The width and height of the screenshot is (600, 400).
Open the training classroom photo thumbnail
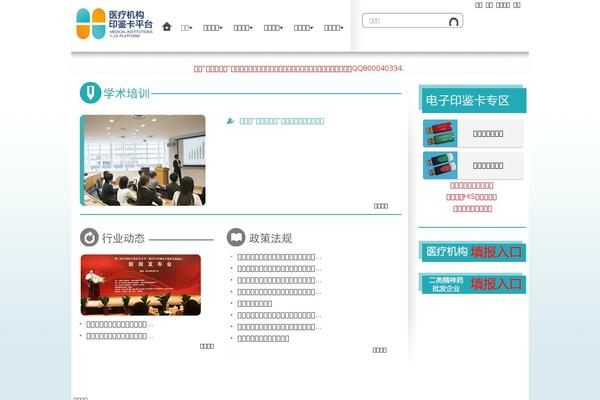[143, 160]
